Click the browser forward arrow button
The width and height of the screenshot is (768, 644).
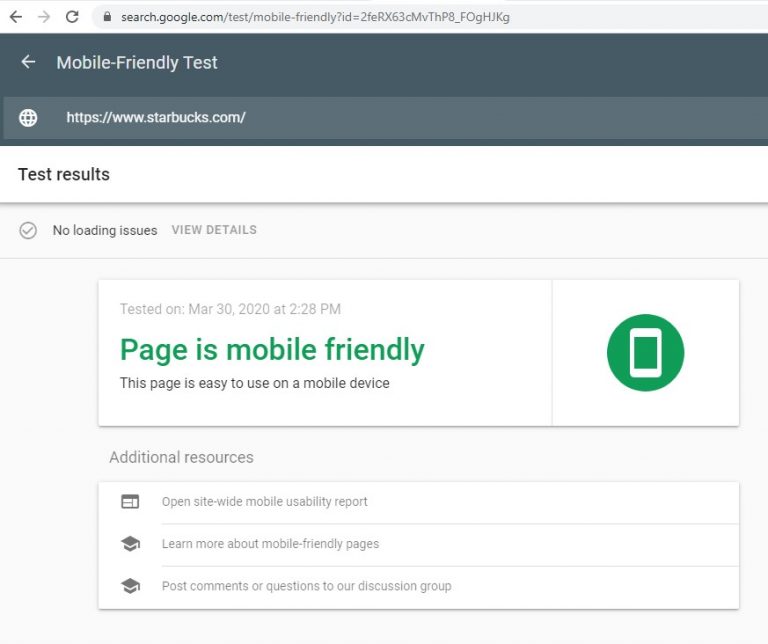pyautogui.click(x=43, y=17)
